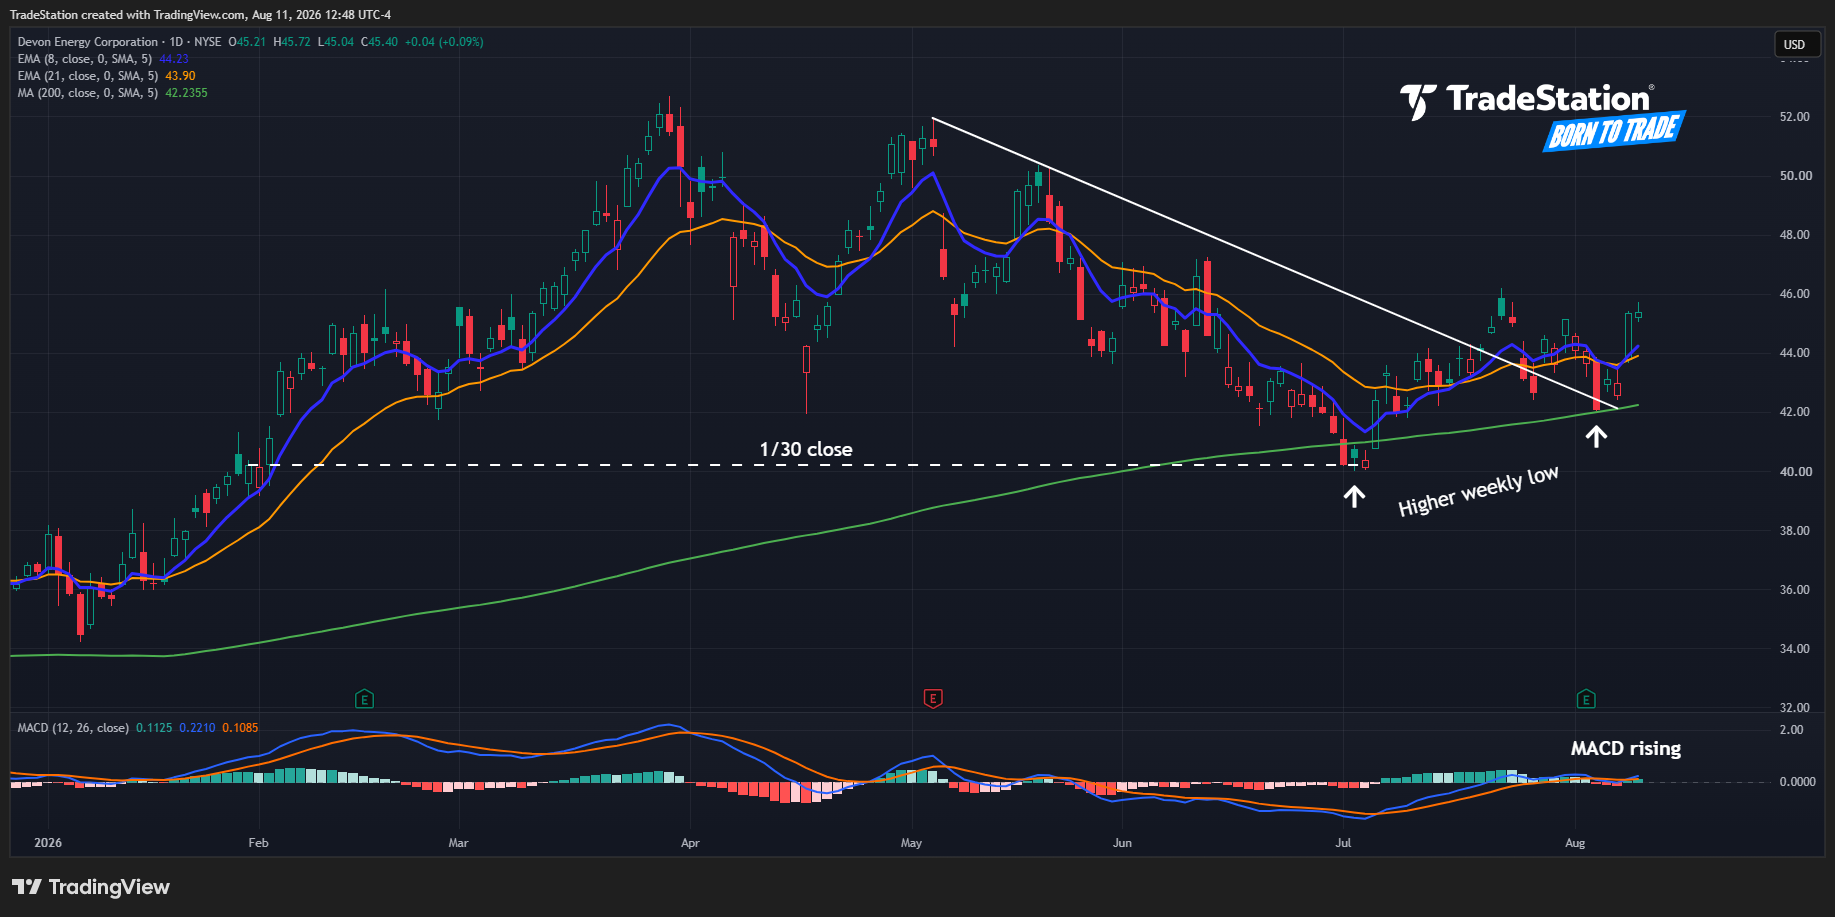
Task: Click the high price H45.72
Action: tap(292, 42)
